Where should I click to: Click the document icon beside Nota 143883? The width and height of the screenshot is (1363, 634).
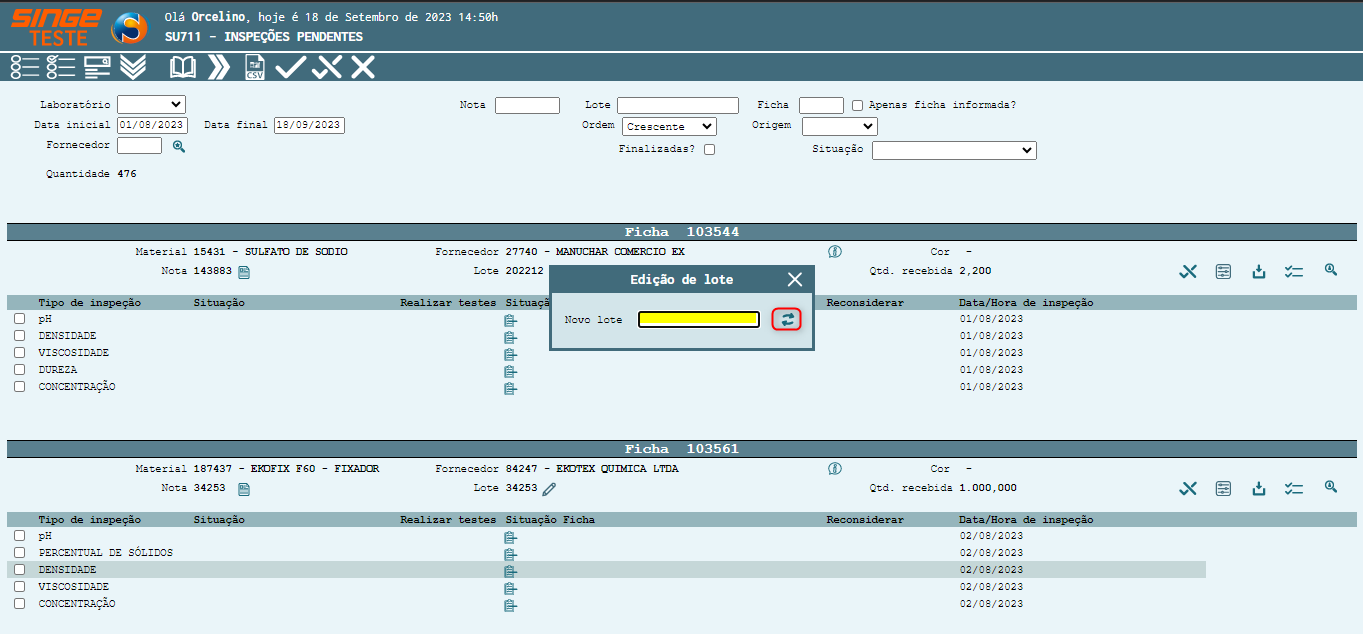click(244, 272)
